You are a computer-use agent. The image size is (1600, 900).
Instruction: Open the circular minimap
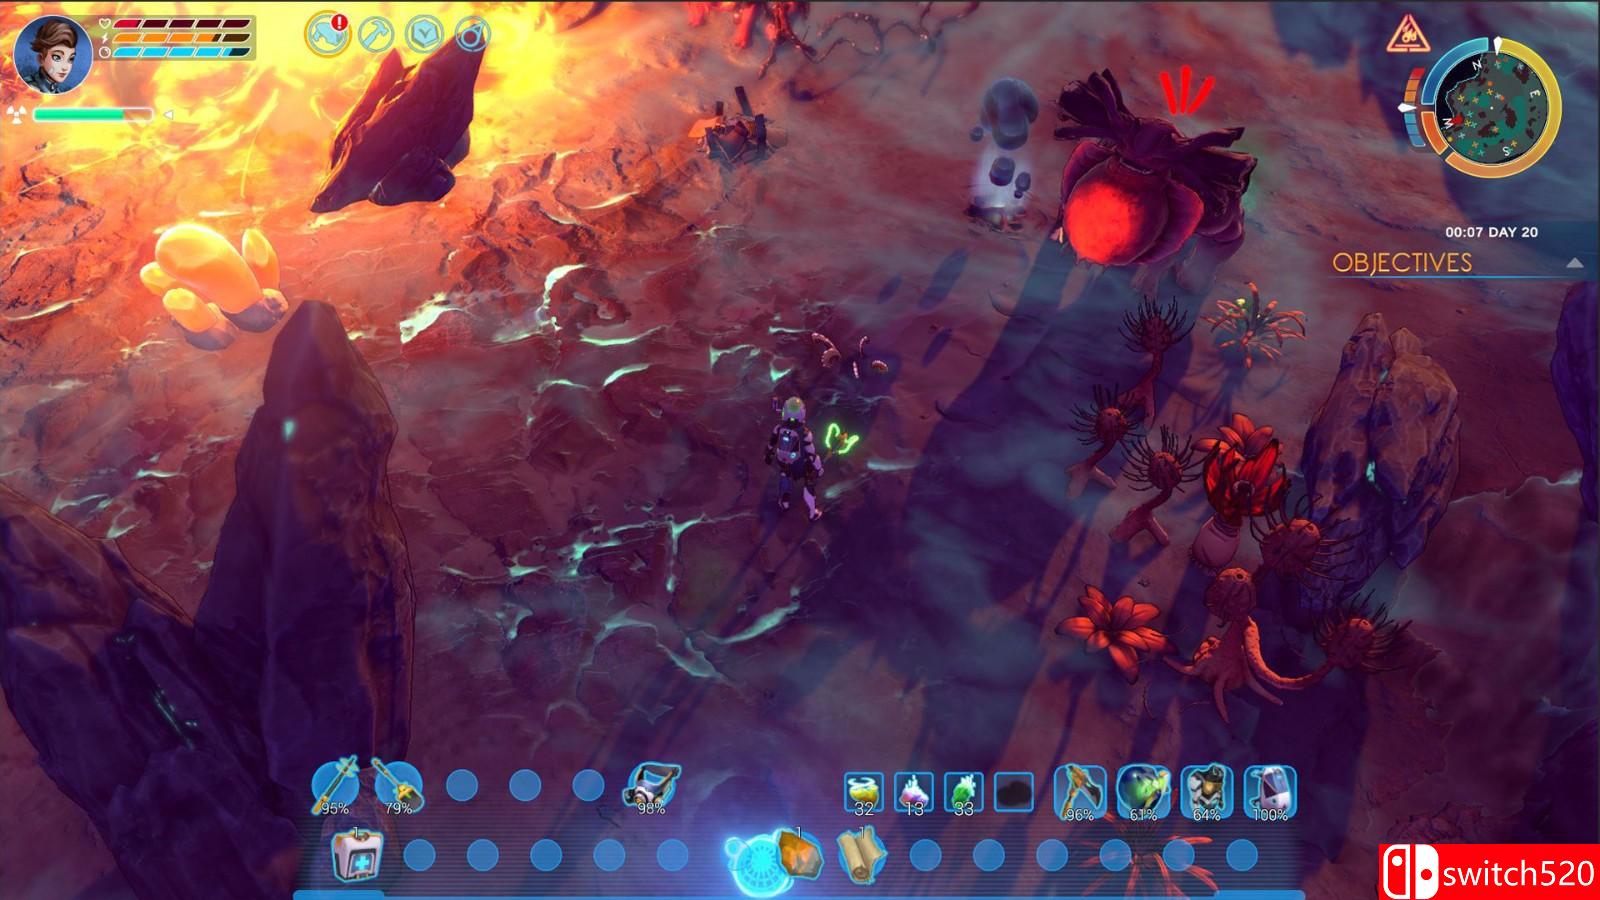point(1490,105)
